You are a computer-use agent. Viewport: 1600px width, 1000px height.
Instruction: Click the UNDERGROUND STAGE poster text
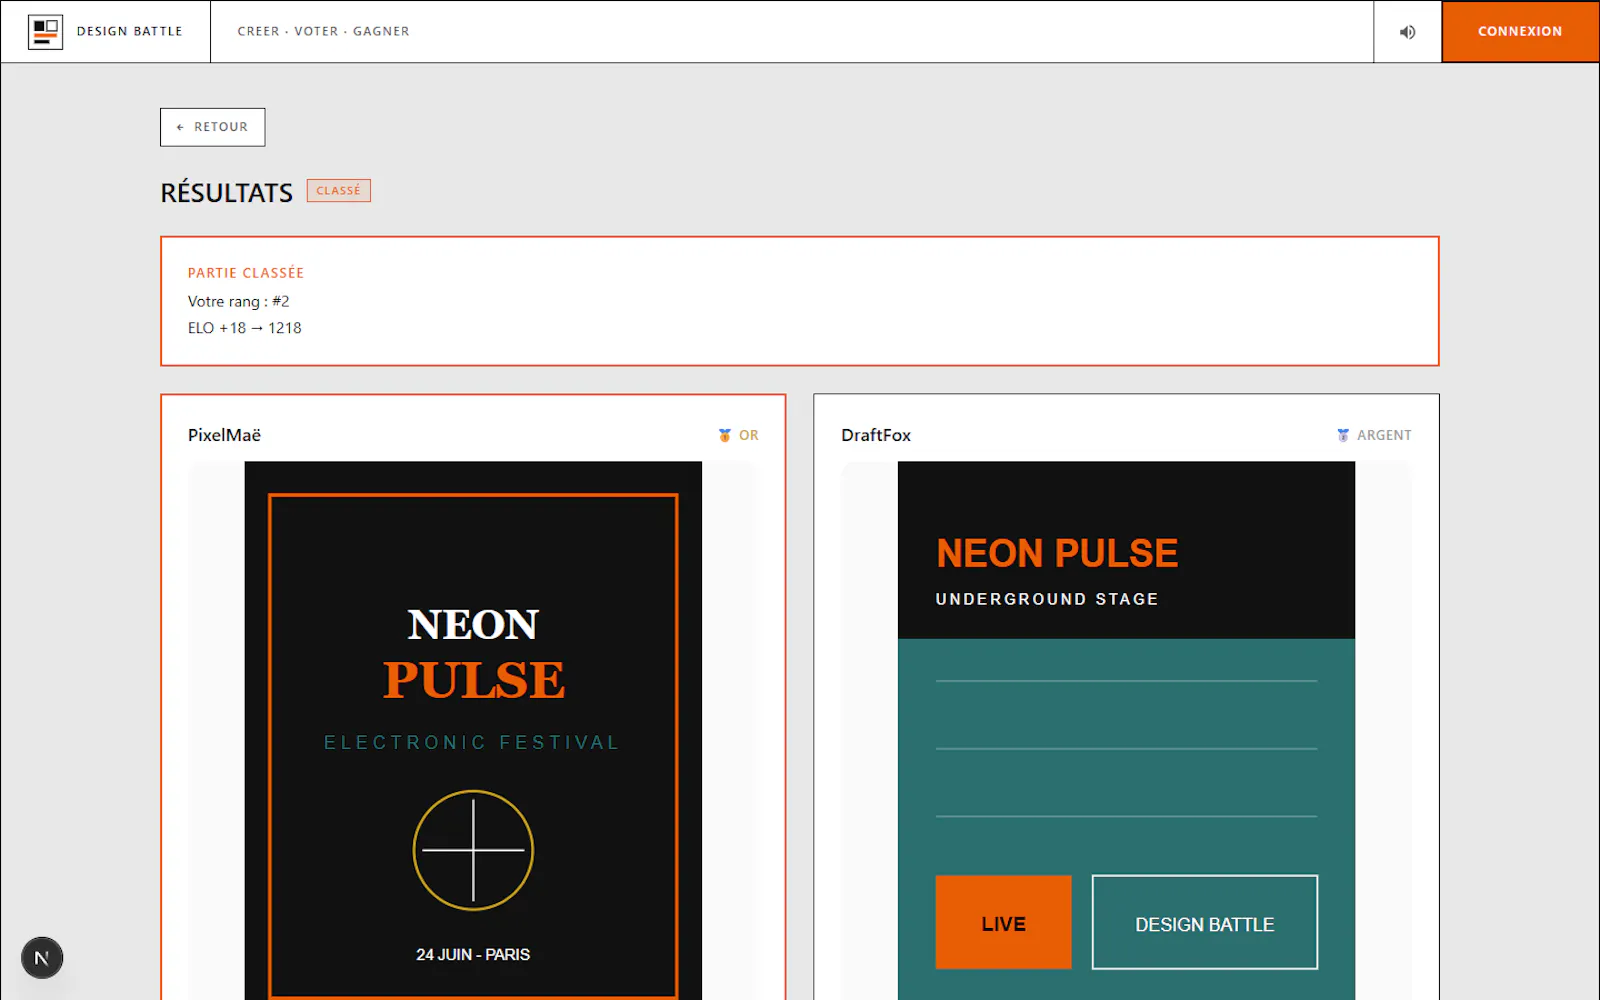click(x=1047, y=599)
